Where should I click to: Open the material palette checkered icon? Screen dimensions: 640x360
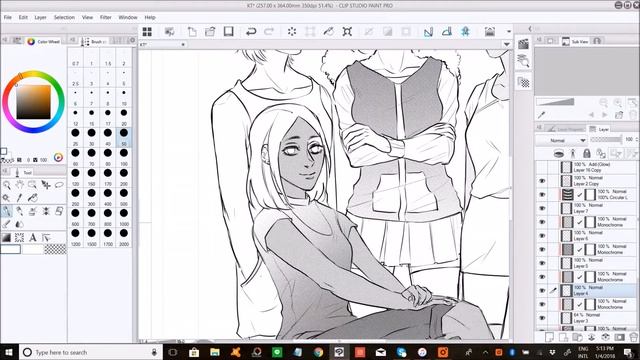coord(524,82)
